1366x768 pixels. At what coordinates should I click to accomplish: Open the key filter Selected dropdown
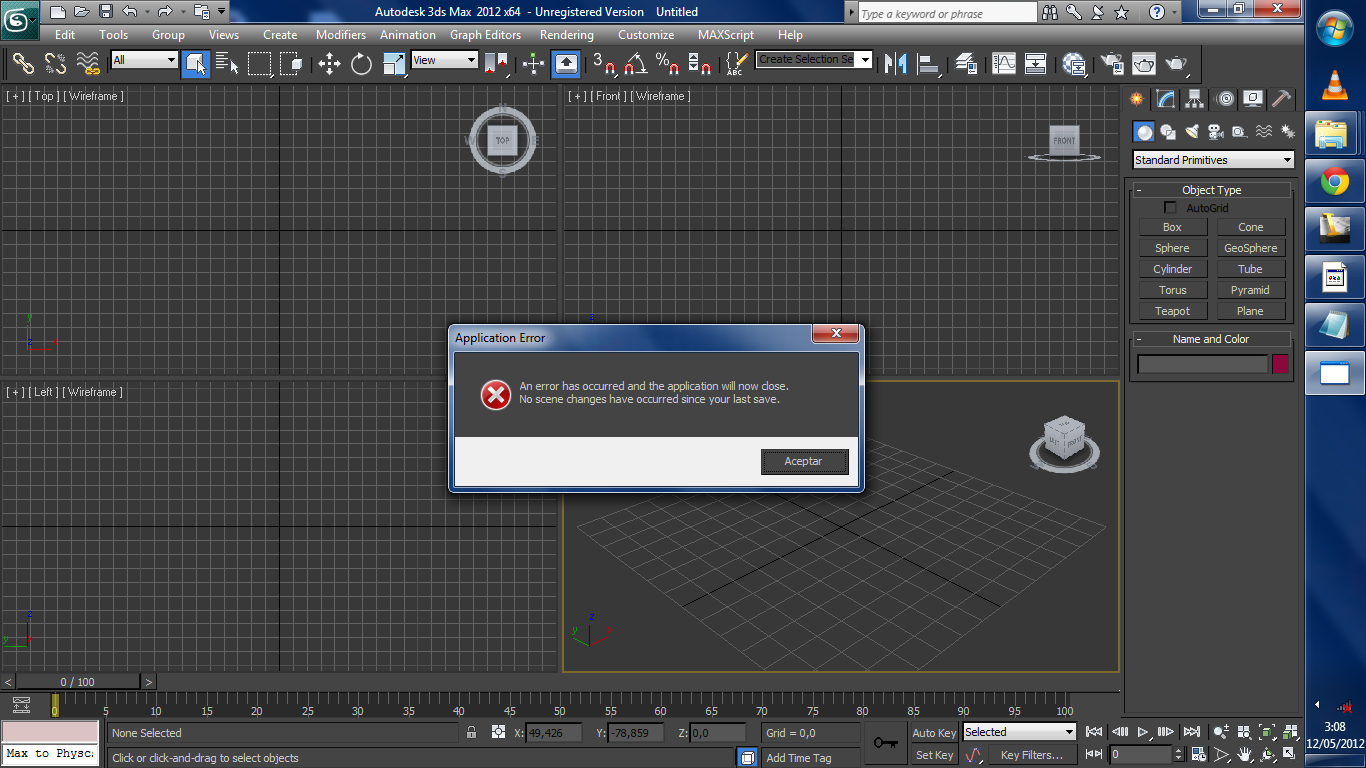tap(1018, 732)
